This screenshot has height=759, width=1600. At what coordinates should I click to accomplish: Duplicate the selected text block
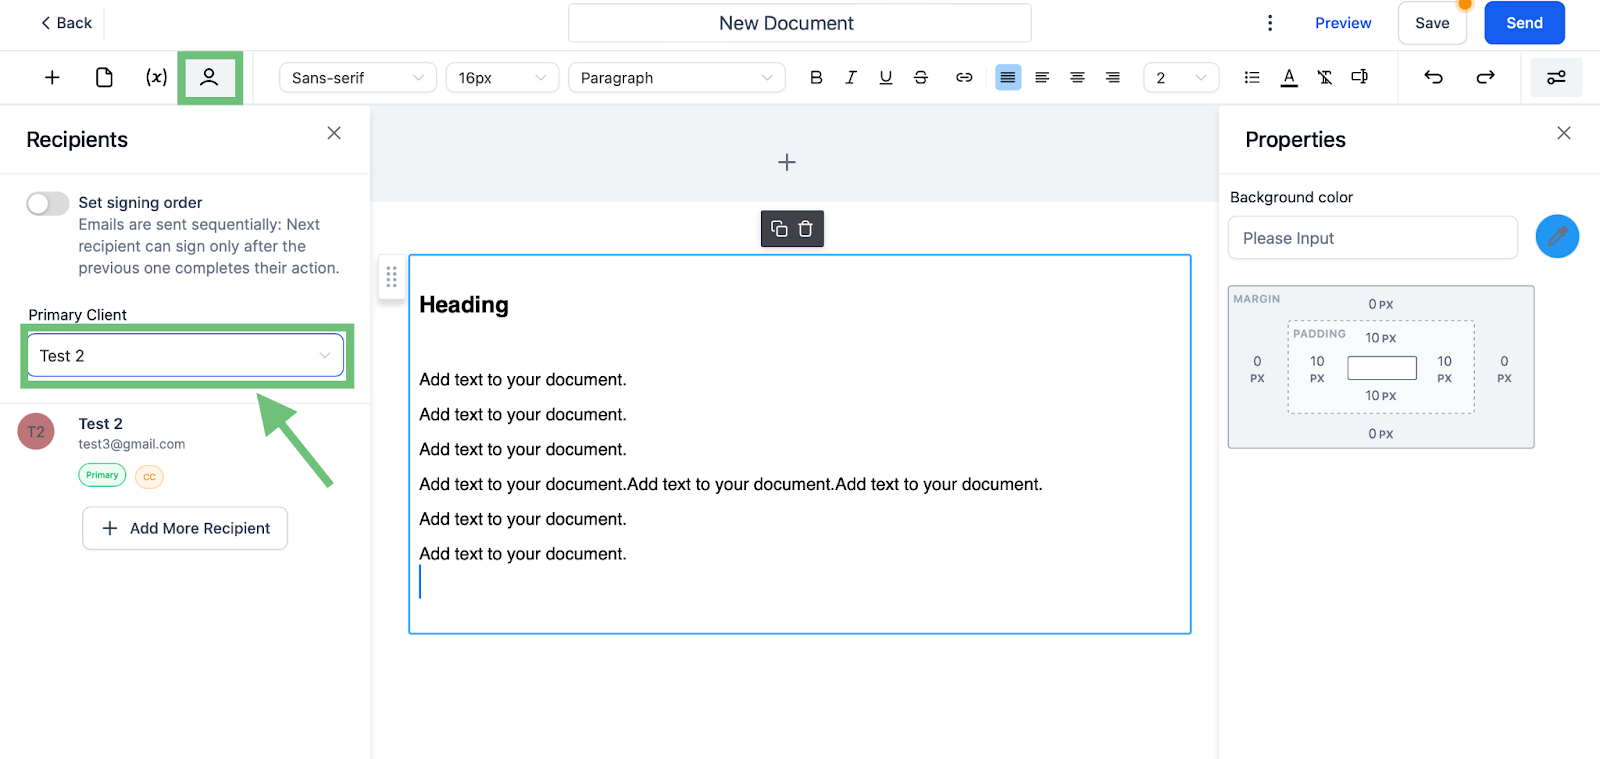click(x=779, y=229)
